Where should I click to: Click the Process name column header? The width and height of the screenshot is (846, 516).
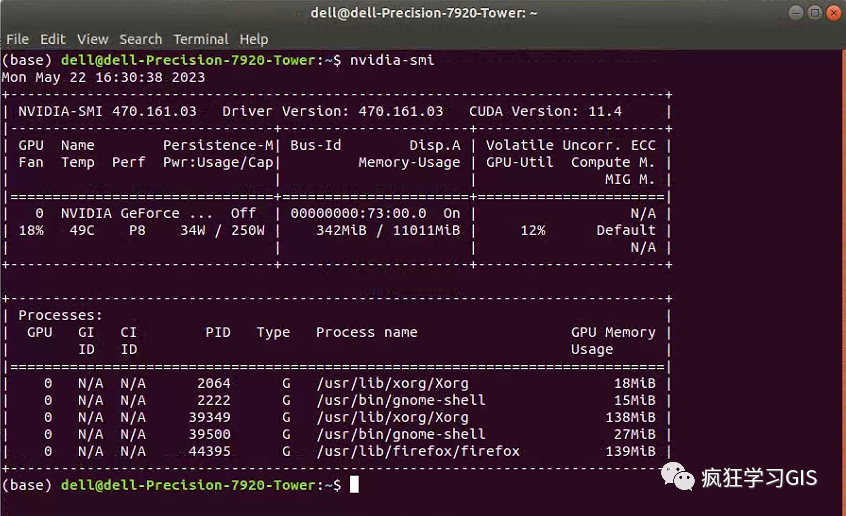pos(366,332)
